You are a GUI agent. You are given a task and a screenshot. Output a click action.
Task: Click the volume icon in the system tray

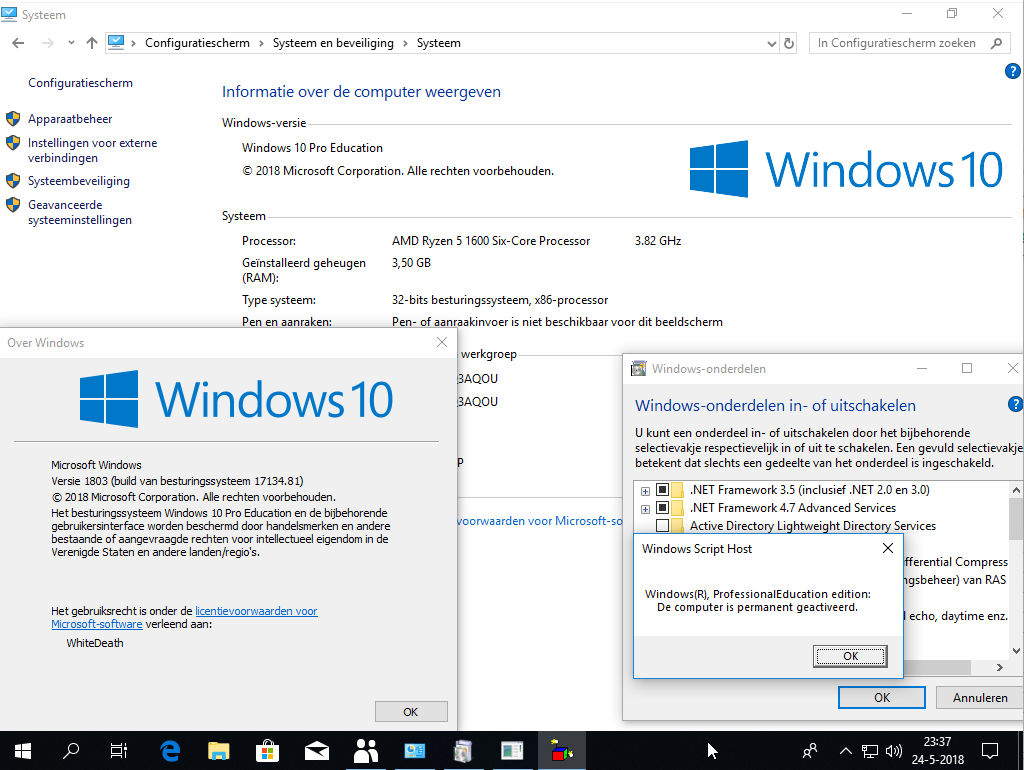(x=893, y=751)
